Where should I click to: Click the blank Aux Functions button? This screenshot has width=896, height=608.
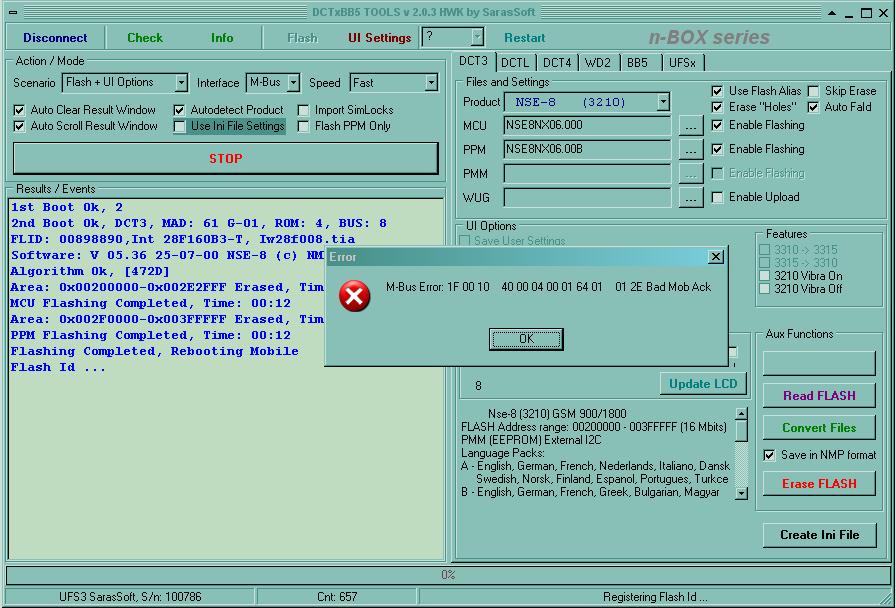(x=819, y=363)
